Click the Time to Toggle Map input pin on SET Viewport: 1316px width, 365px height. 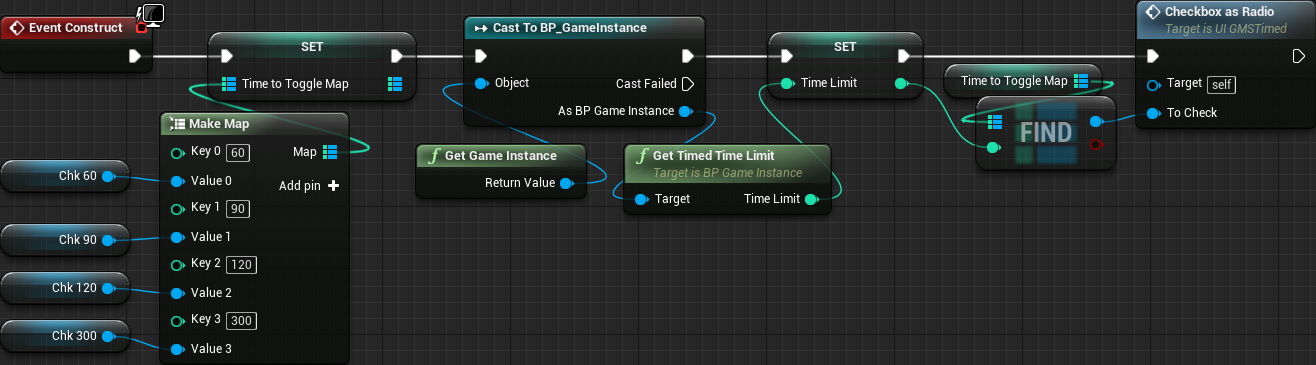click(x=228, y=84)
